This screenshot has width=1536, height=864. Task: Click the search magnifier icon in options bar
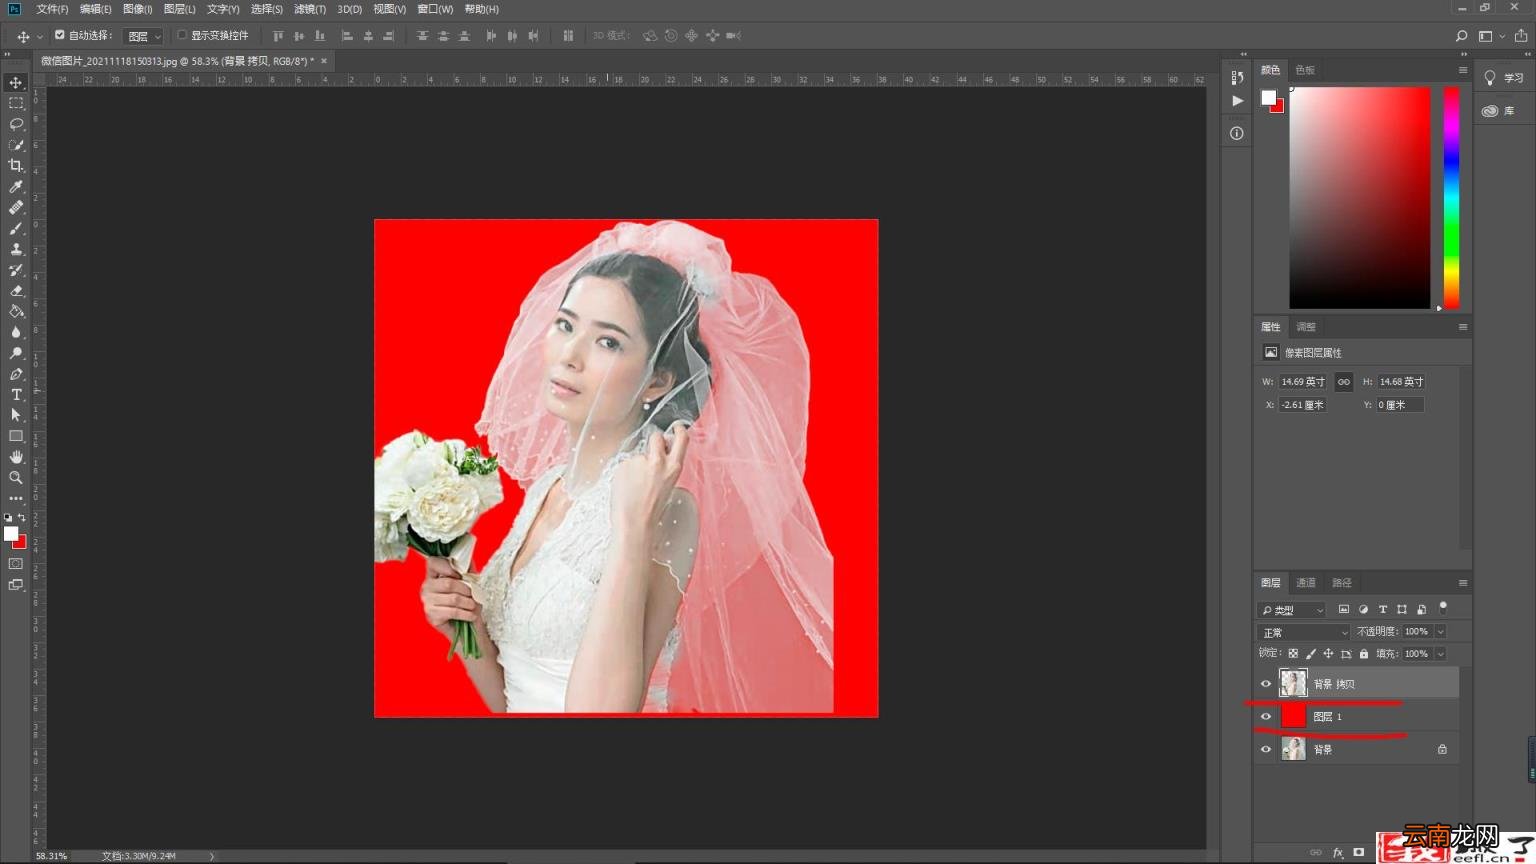[x=1461, y=36]
